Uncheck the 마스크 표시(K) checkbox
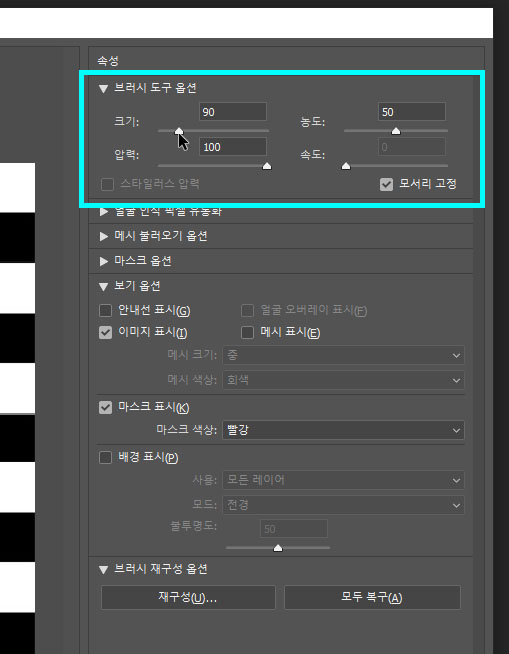The height and width of the screenshot is (654, 509). click(106, 407)
